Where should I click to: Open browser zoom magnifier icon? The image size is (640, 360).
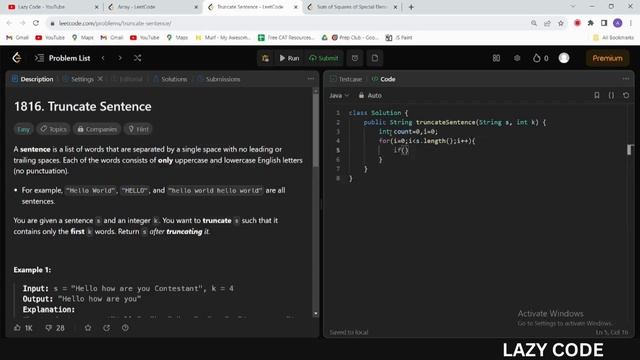[534, 23]
